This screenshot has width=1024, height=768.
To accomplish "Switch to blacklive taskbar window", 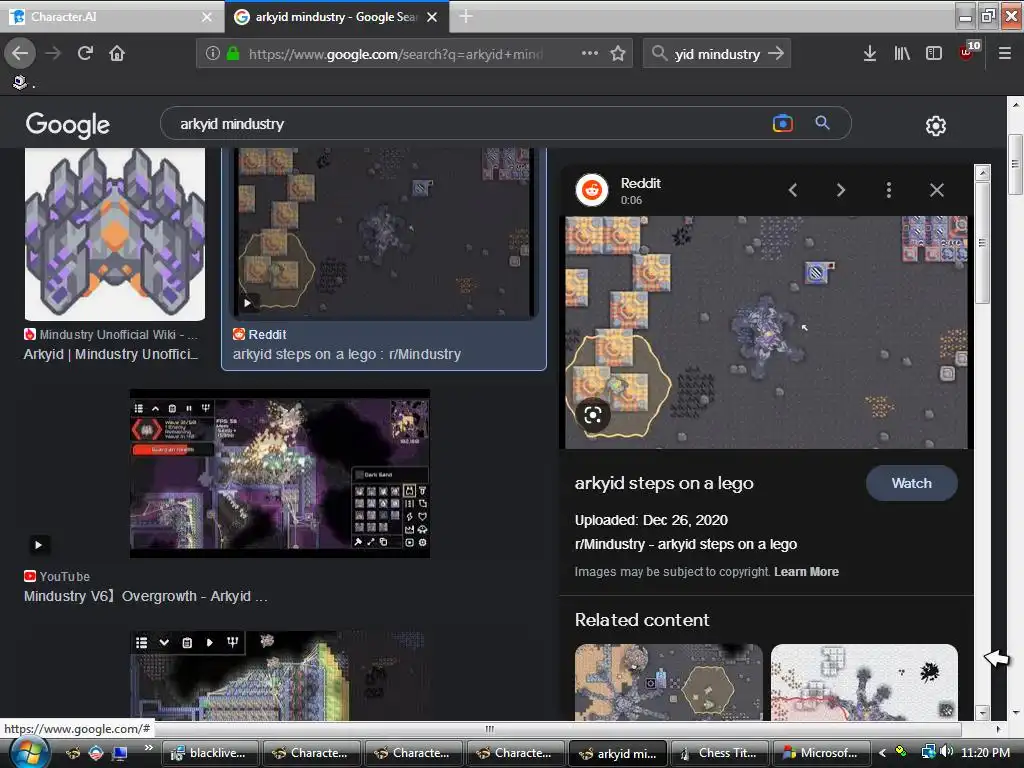I will 209,753.
